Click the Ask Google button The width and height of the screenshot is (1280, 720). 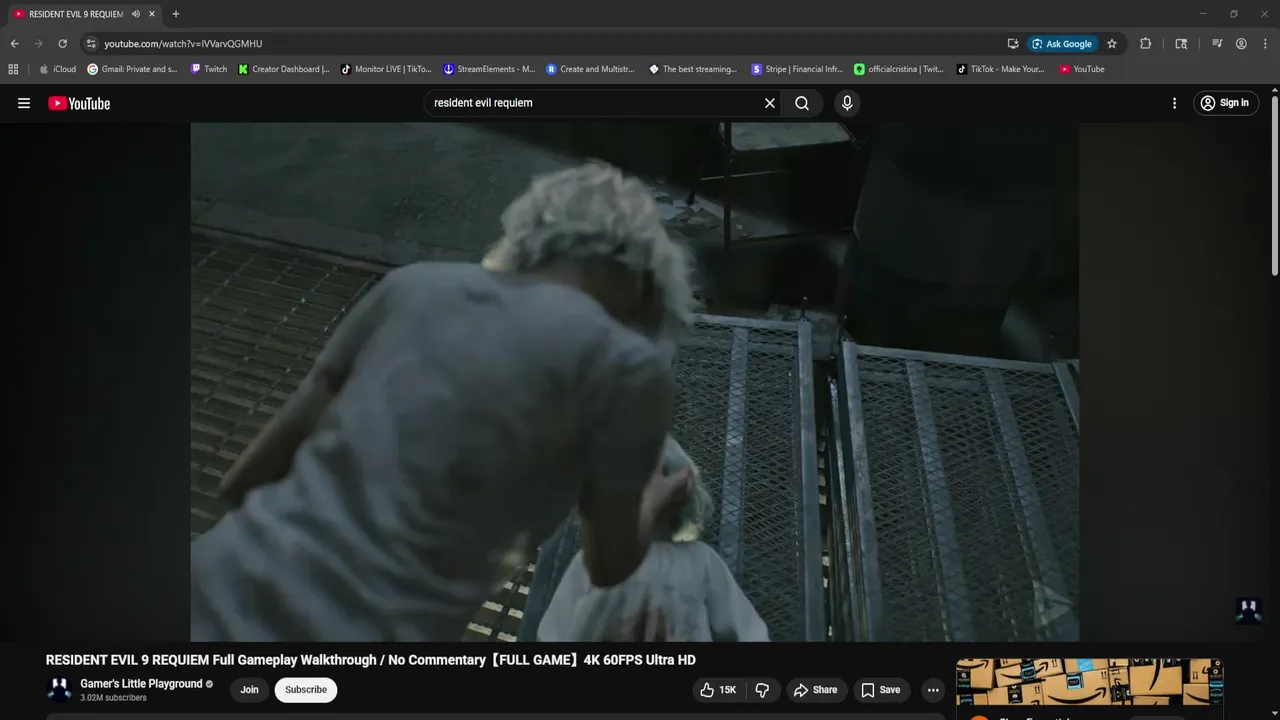pos(1062,44)
